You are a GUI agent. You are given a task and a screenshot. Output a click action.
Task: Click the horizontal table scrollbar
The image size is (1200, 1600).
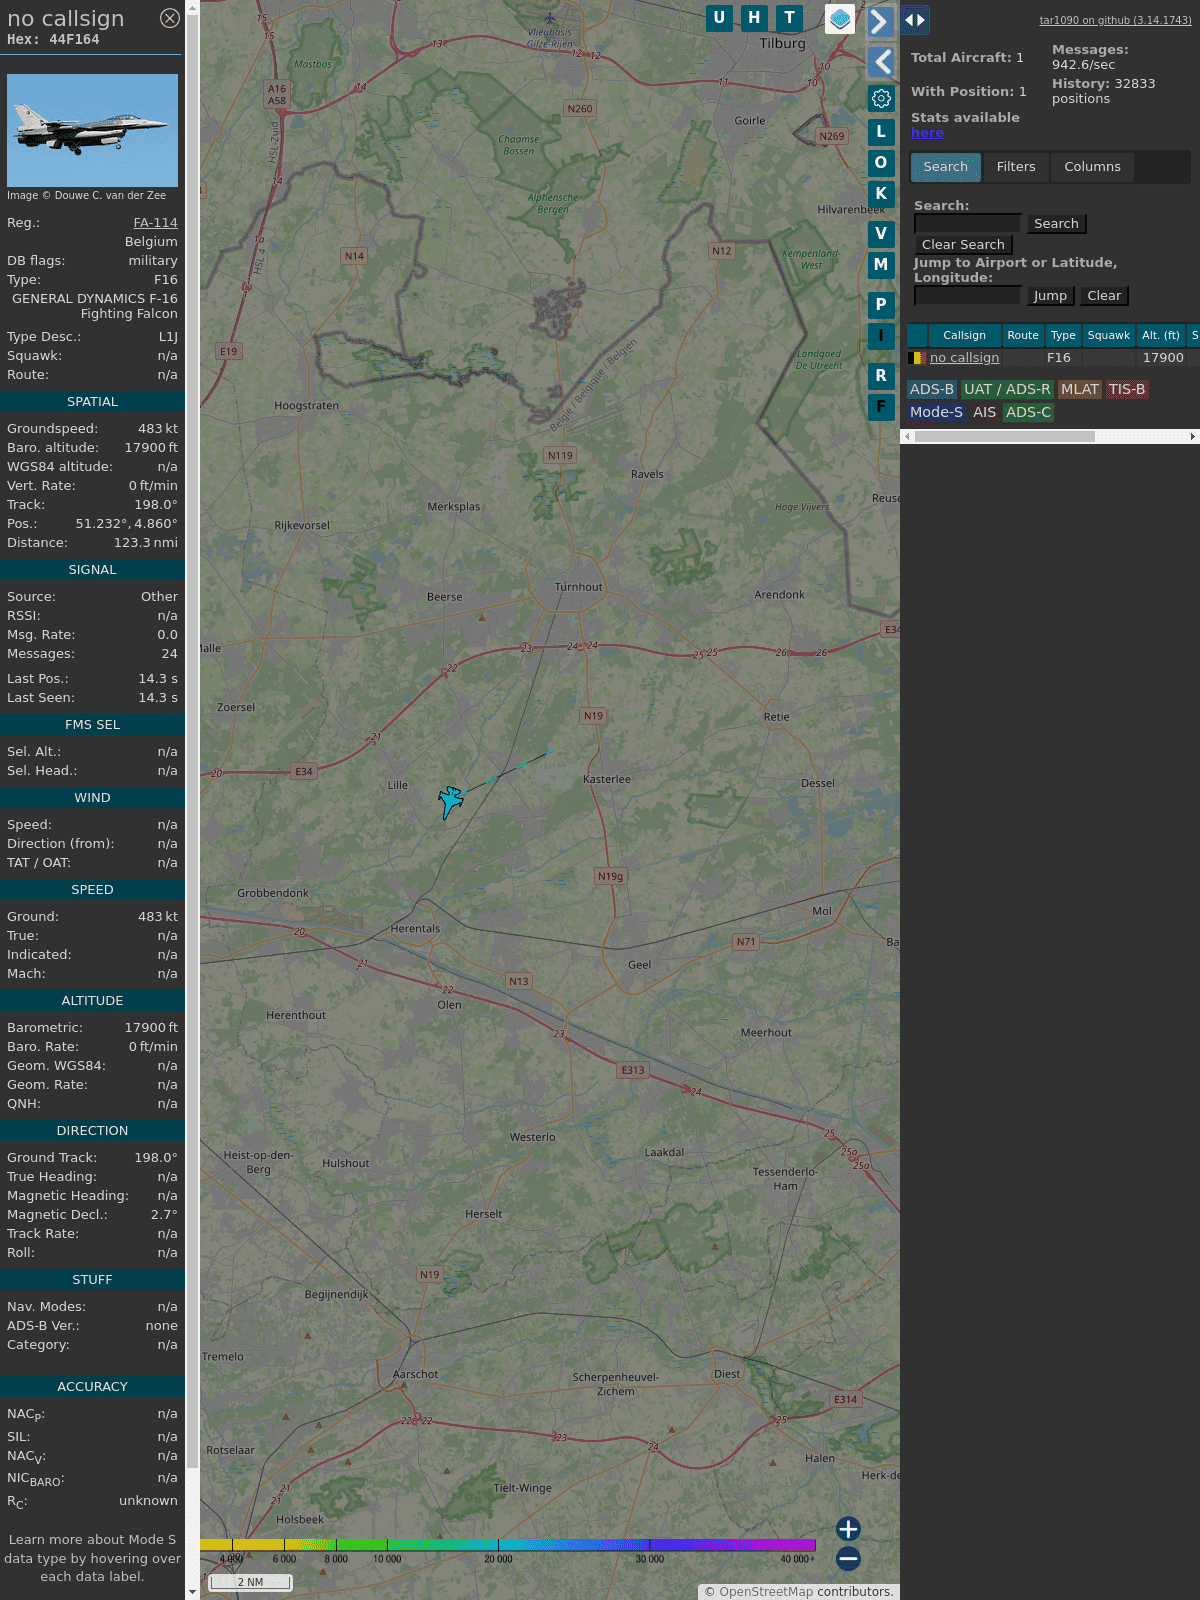pos(1004,436)
